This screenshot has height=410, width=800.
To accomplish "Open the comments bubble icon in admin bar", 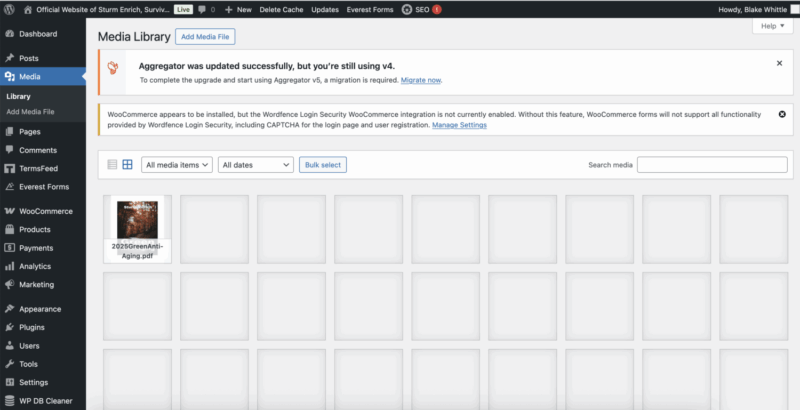I will pos(204,9).
